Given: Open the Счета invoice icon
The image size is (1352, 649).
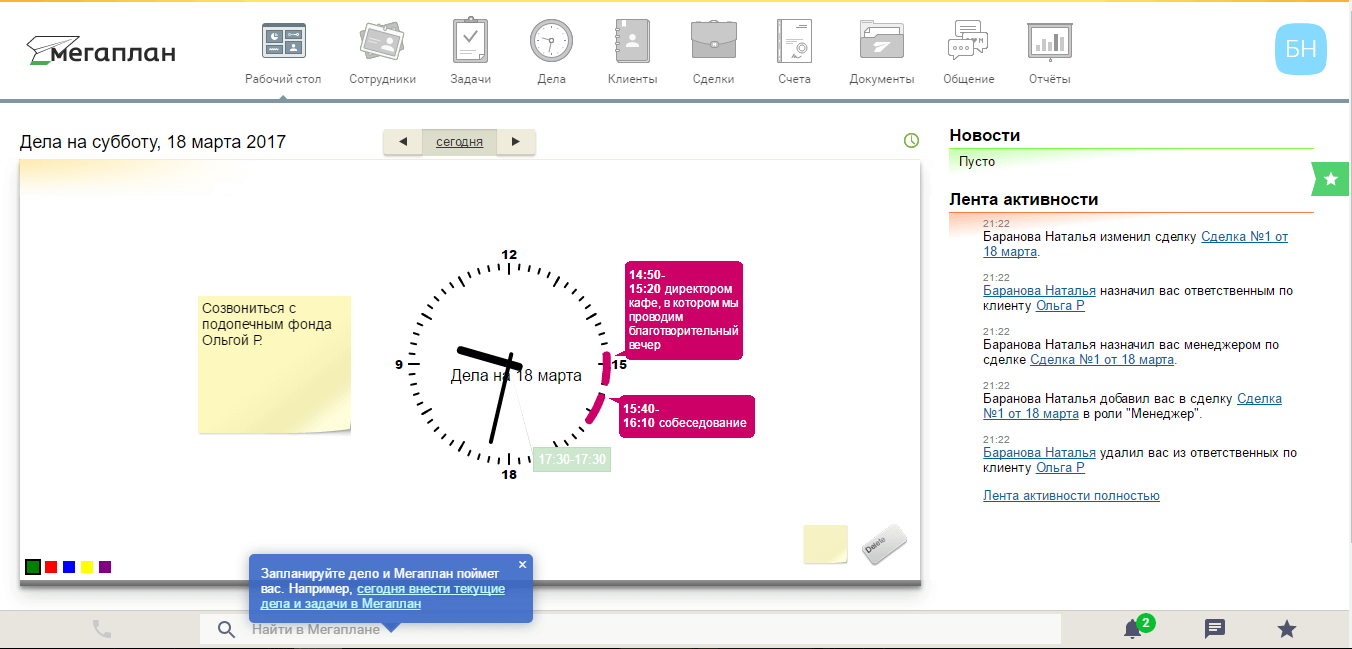Looking at the screenshot, I should (x=794, y=42).
